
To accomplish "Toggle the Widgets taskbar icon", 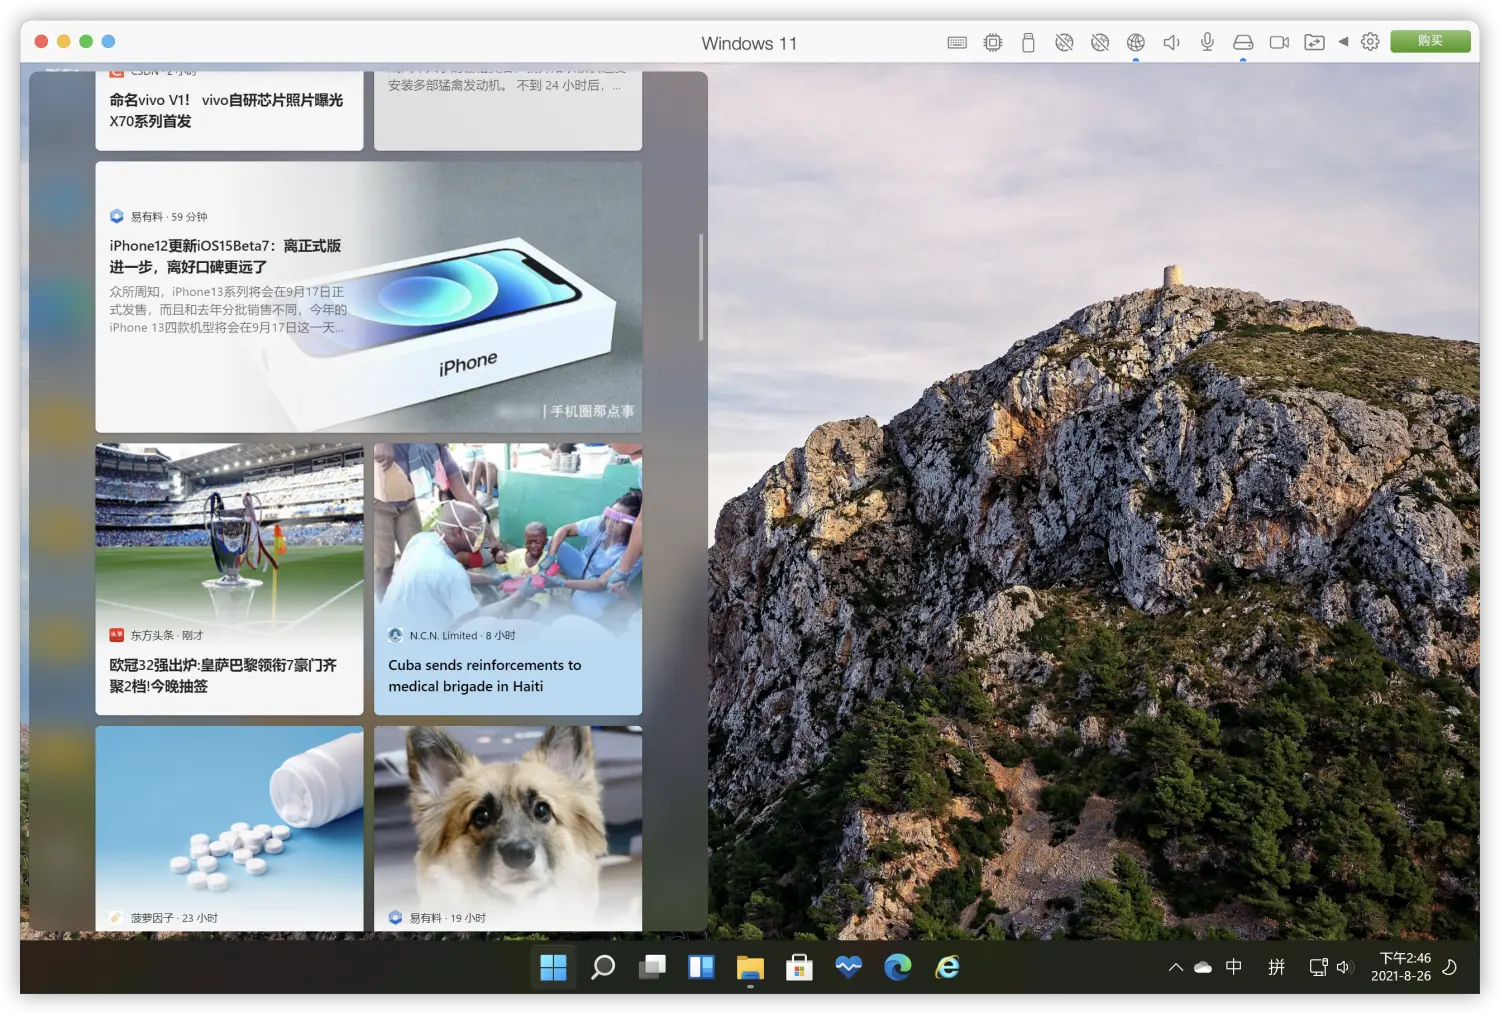I will tap(701, 967).
